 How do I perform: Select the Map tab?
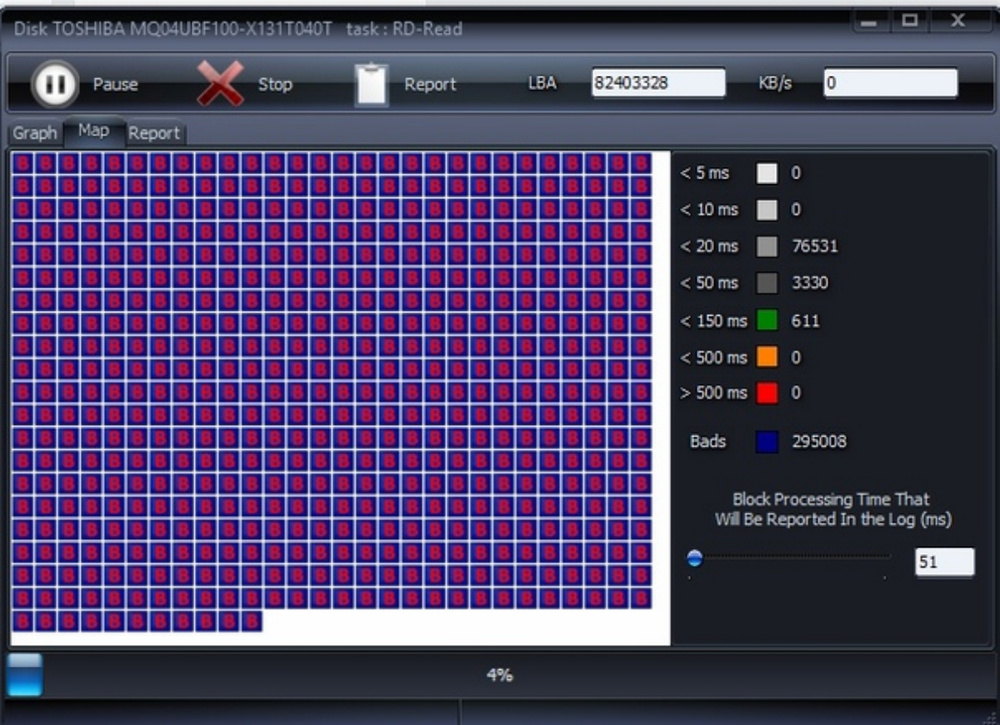pyautogui.click(x=94, y=131)
